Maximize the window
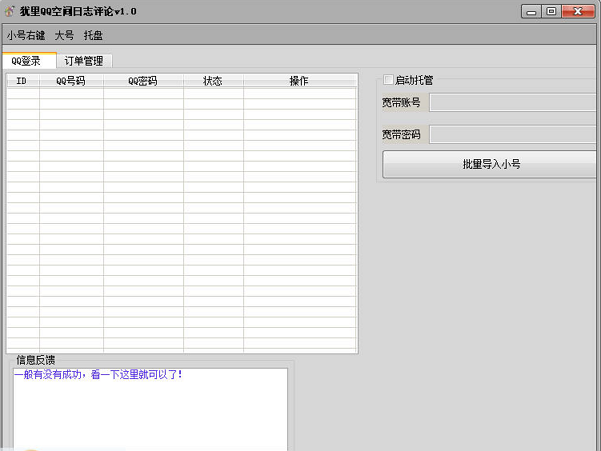This screenshot has width=601, height=451. tap(552, 11)
